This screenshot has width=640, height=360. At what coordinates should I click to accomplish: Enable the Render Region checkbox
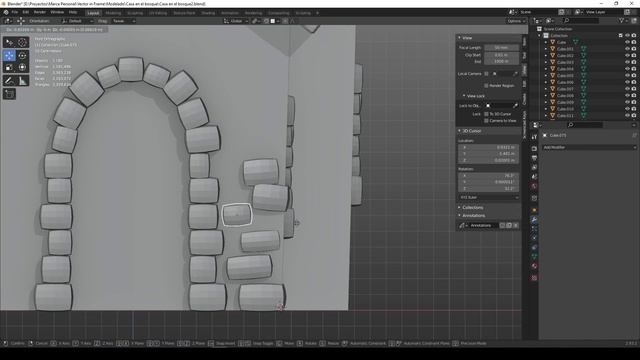pyautogui.click(x=486, y=86)
